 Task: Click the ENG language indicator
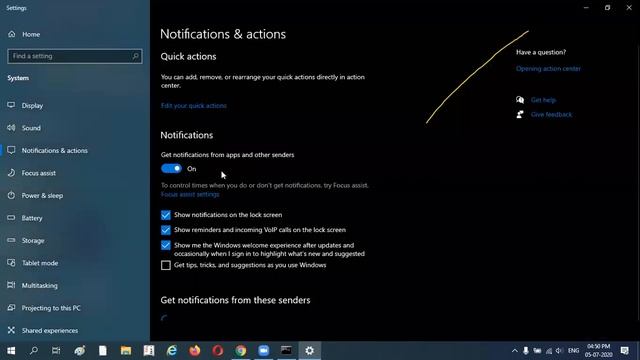[573, 351]
